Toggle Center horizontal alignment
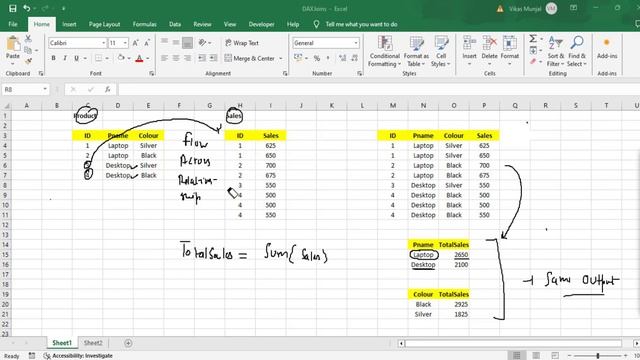The height and width of the screenshot is (360, 640). click(176, 58)
